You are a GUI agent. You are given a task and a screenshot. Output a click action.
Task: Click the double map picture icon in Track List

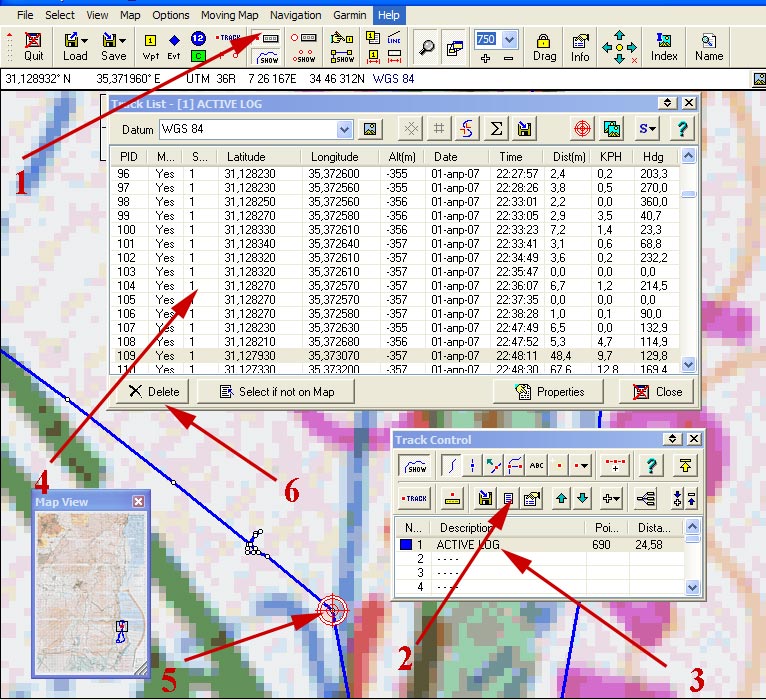[611, 129]
